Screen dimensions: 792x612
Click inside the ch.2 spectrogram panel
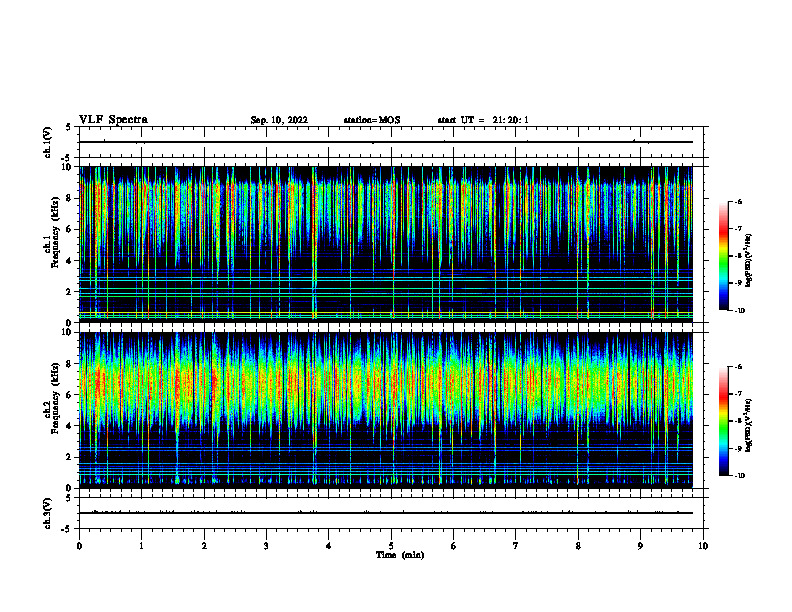[386, 410]
